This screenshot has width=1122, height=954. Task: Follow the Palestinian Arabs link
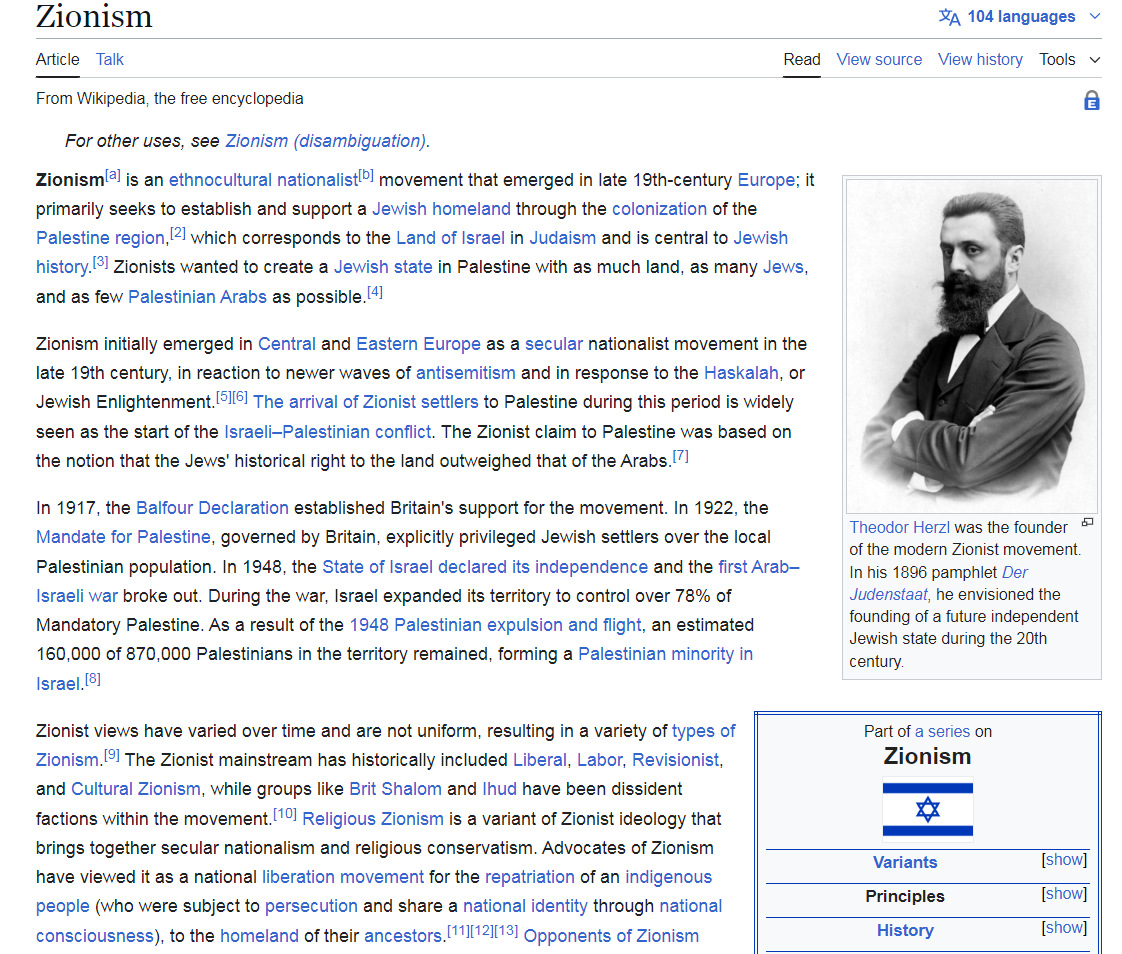click(x=197, y=297)
